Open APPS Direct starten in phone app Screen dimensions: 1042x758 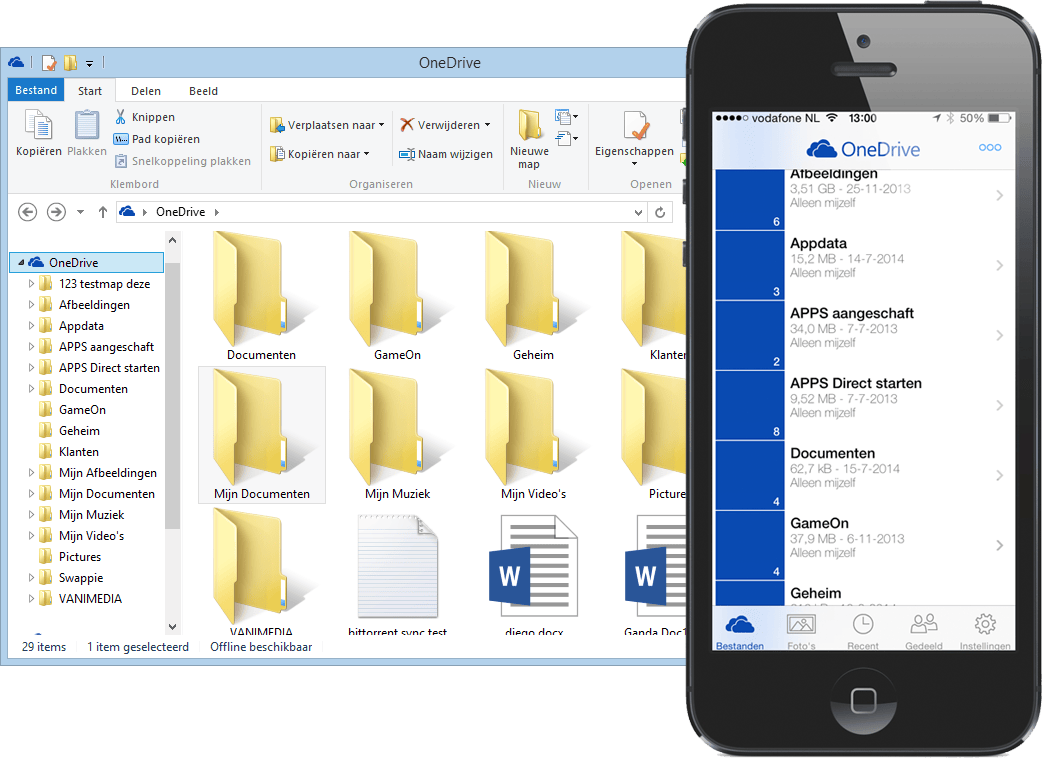click(865, 405)
